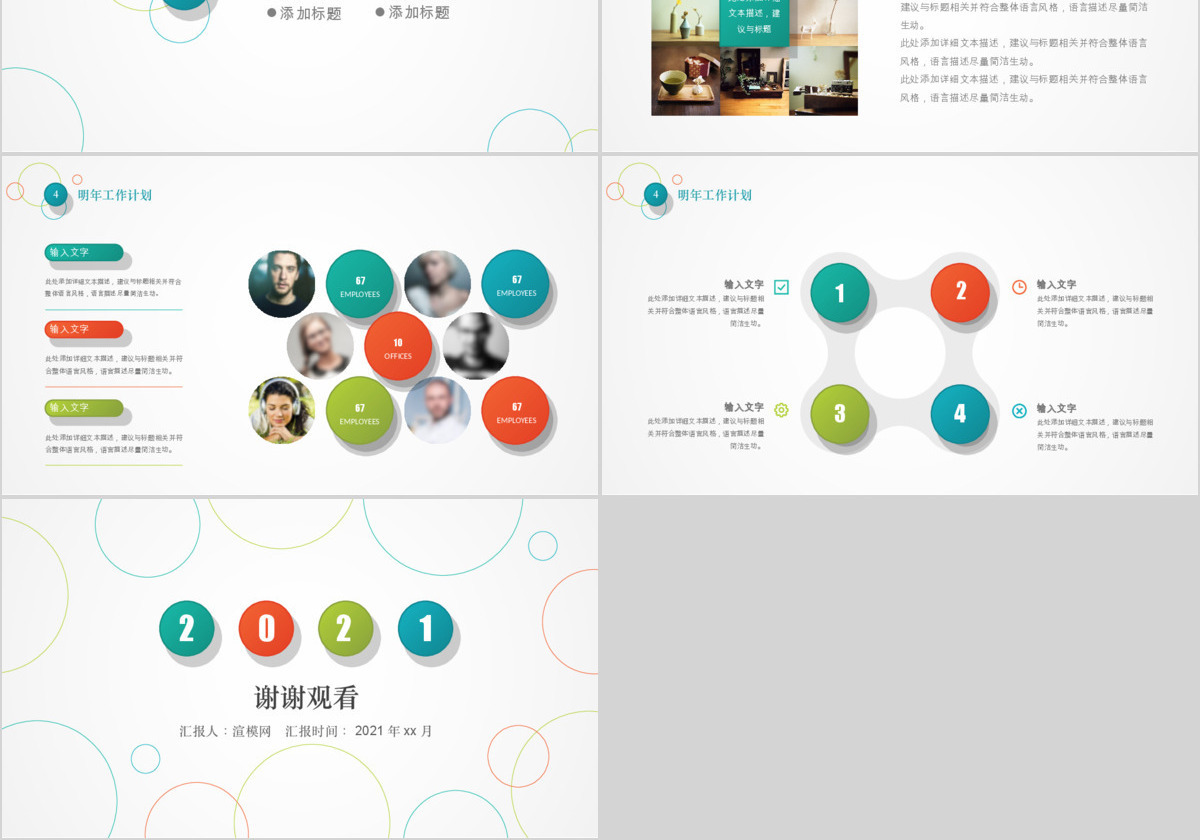Click description paragraph under the orange label pill

114,364
